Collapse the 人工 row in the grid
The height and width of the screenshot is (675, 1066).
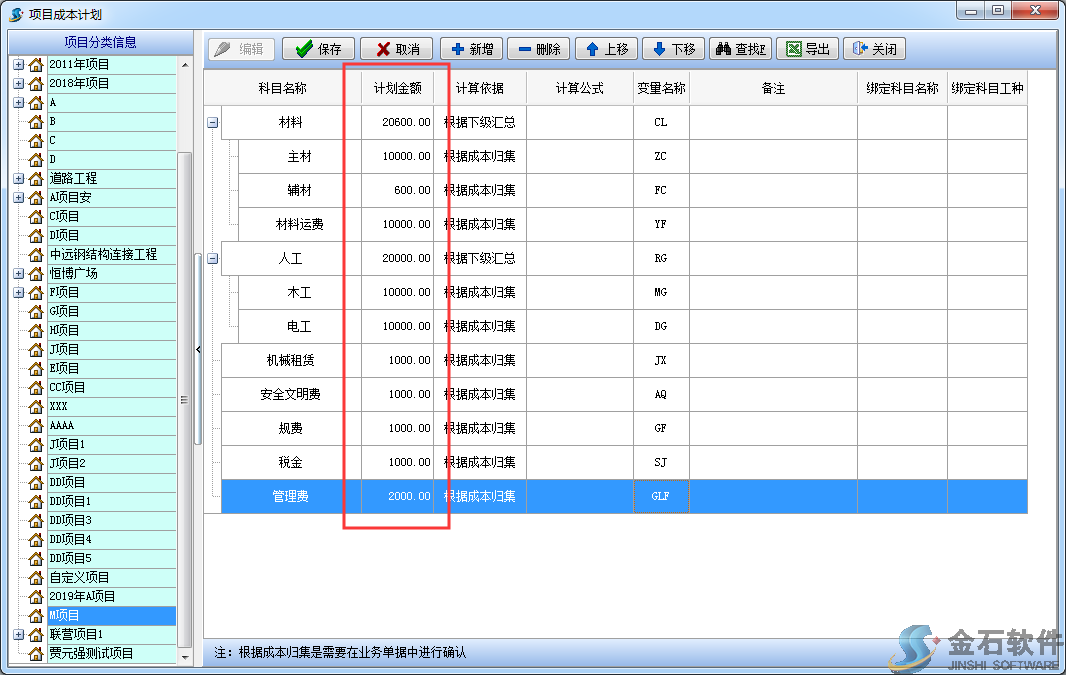[213, 257]
